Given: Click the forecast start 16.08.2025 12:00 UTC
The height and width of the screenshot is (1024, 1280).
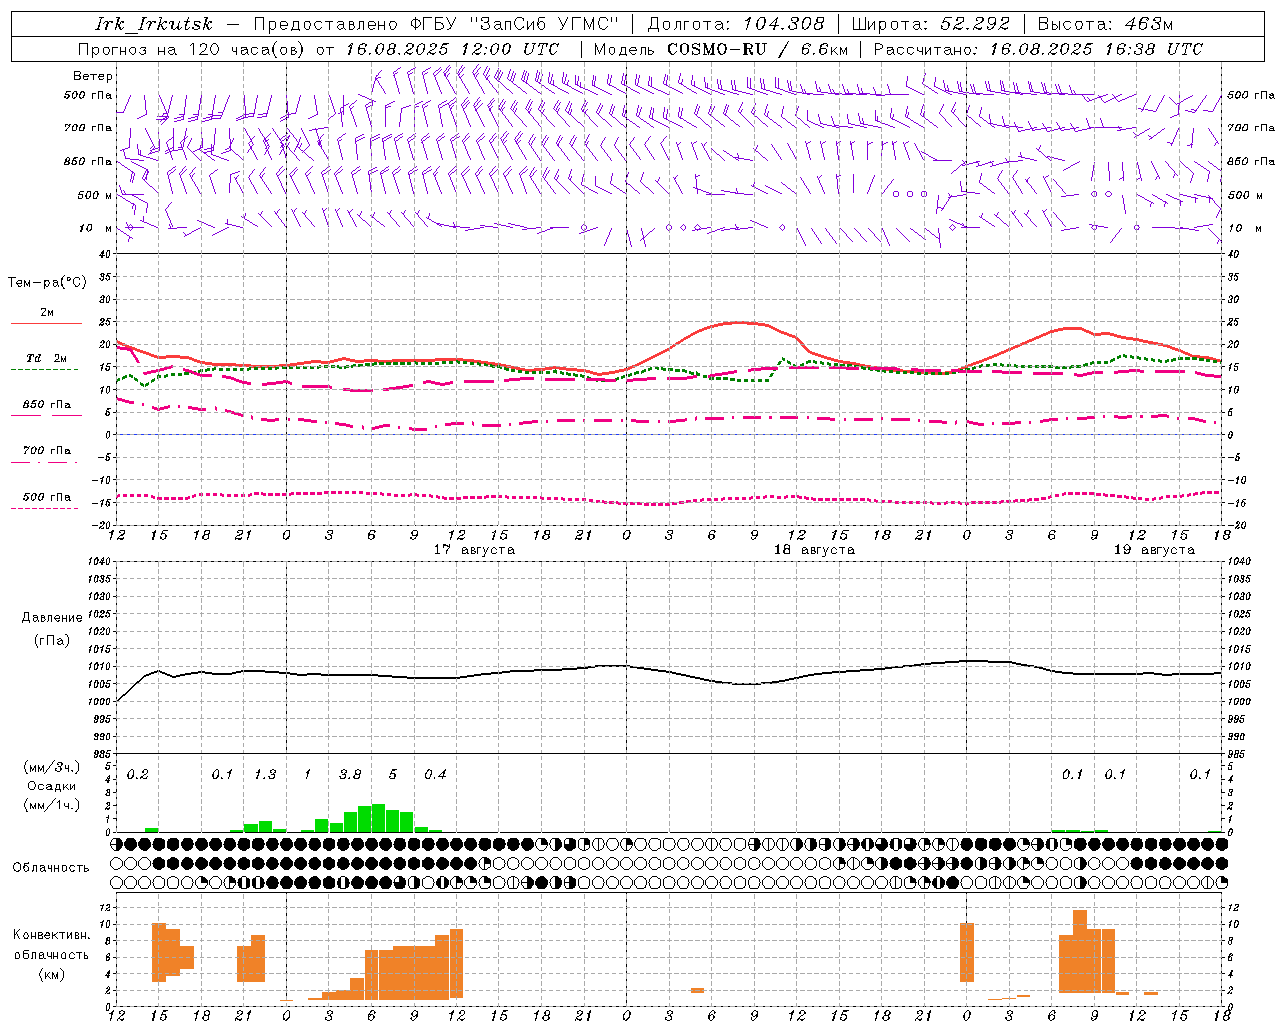Looking at the screenshot, I should pyautogui.click(x=452, y=49).
